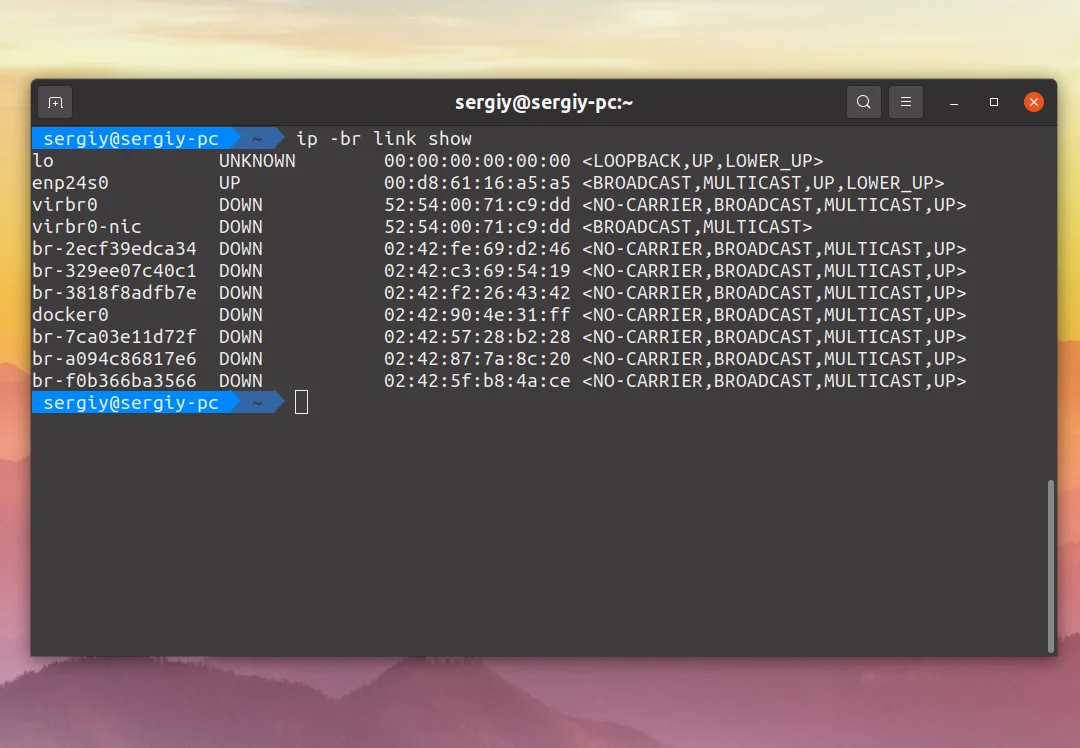
Task: Click interface 'br-7ca03e11d72f'
Action: [x=114, y=337]
